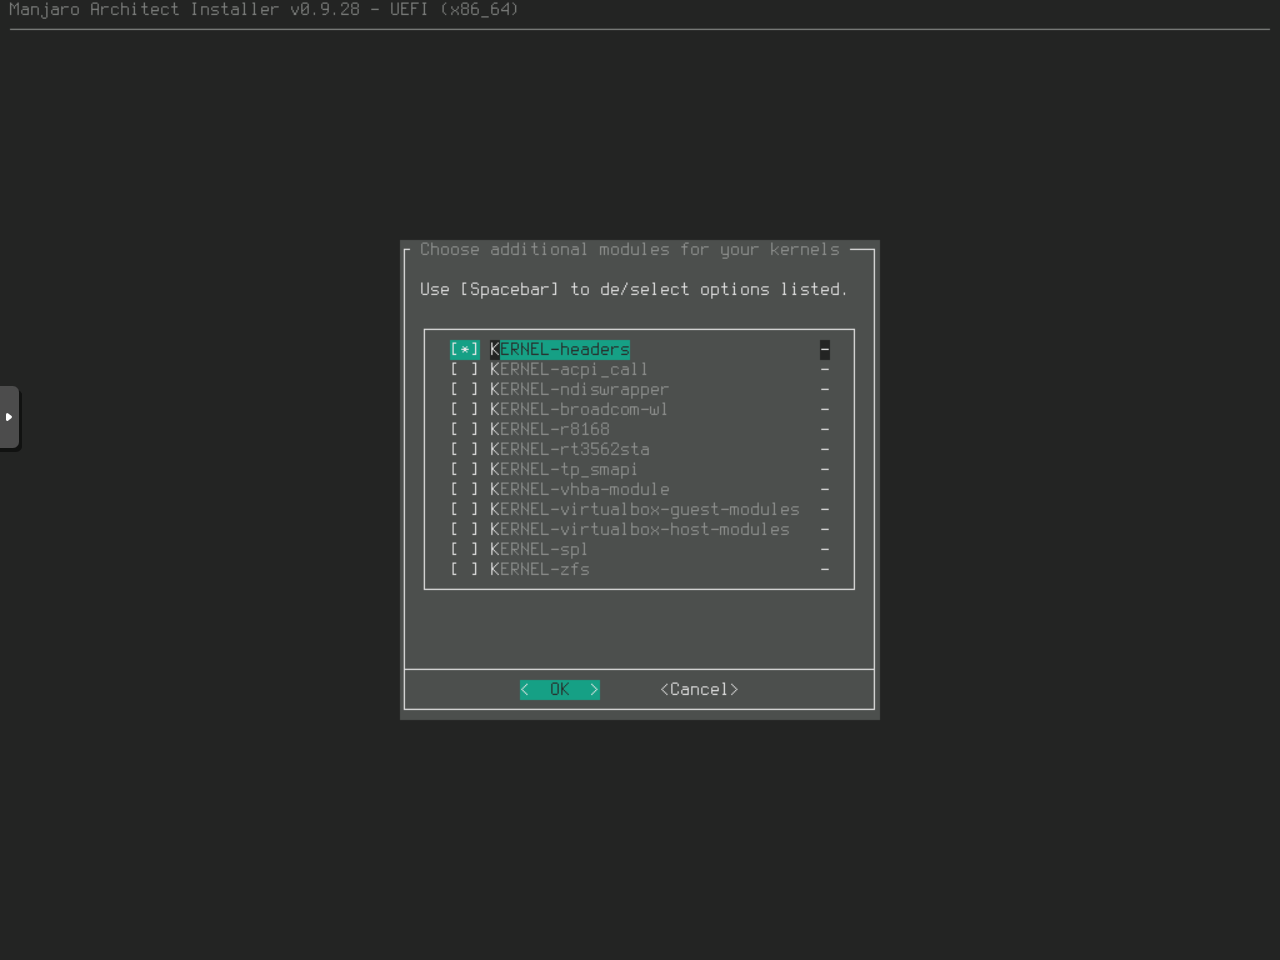This screenshot has width=1280, height=960.
Task: Toggle the KERNEL-broadcom-wl checkbox
Action: (x=464, y=410)
